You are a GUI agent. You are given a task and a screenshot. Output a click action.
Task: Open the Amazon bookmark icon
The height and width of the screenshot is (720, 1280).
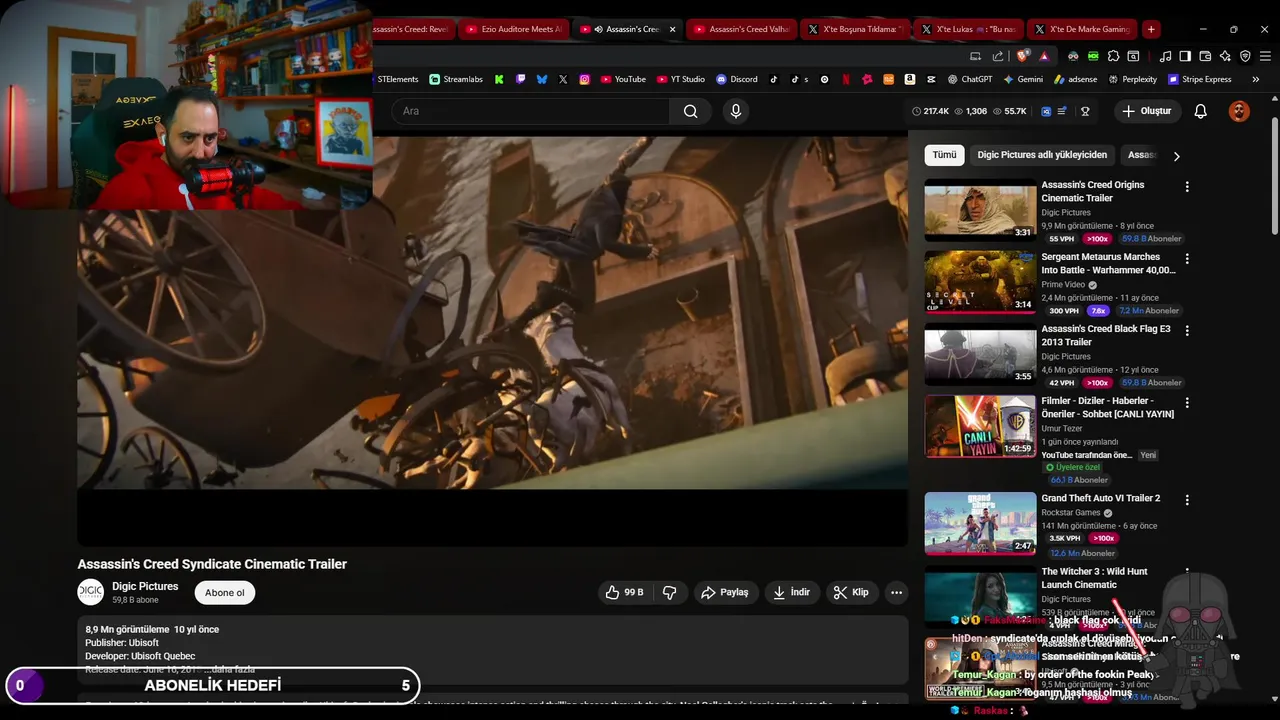click(910, 79)
